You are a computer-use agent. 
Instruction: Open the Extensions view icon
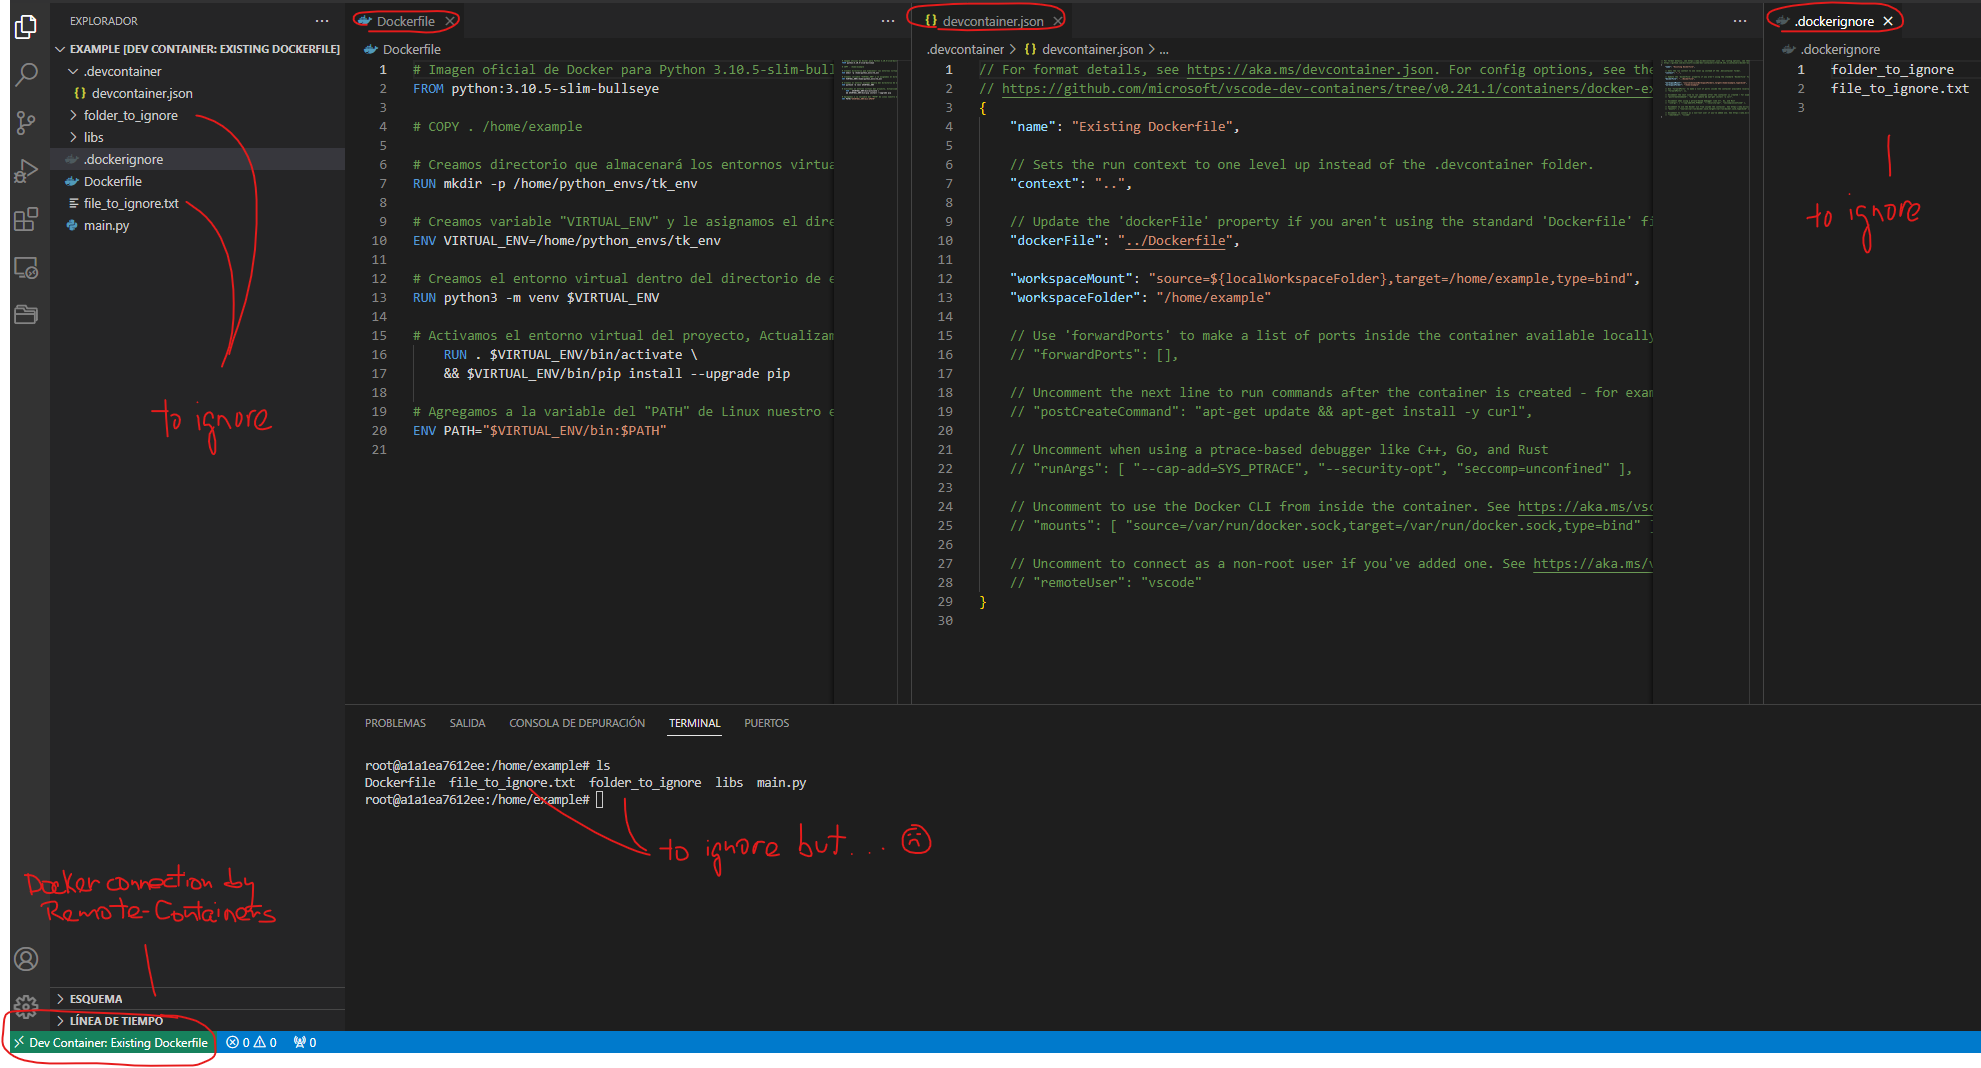(27, 219)
